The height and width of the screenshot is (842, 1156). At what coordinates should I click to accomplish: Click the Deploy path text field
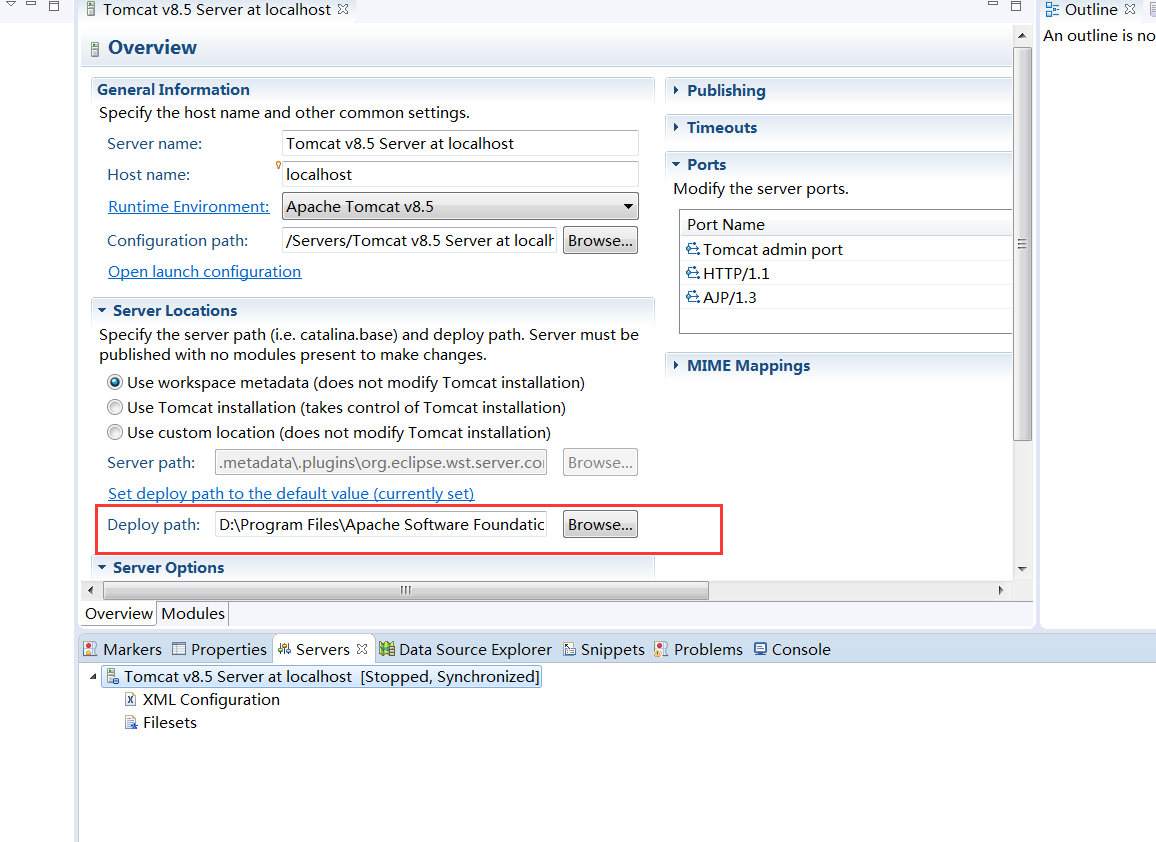coord(381,524)
